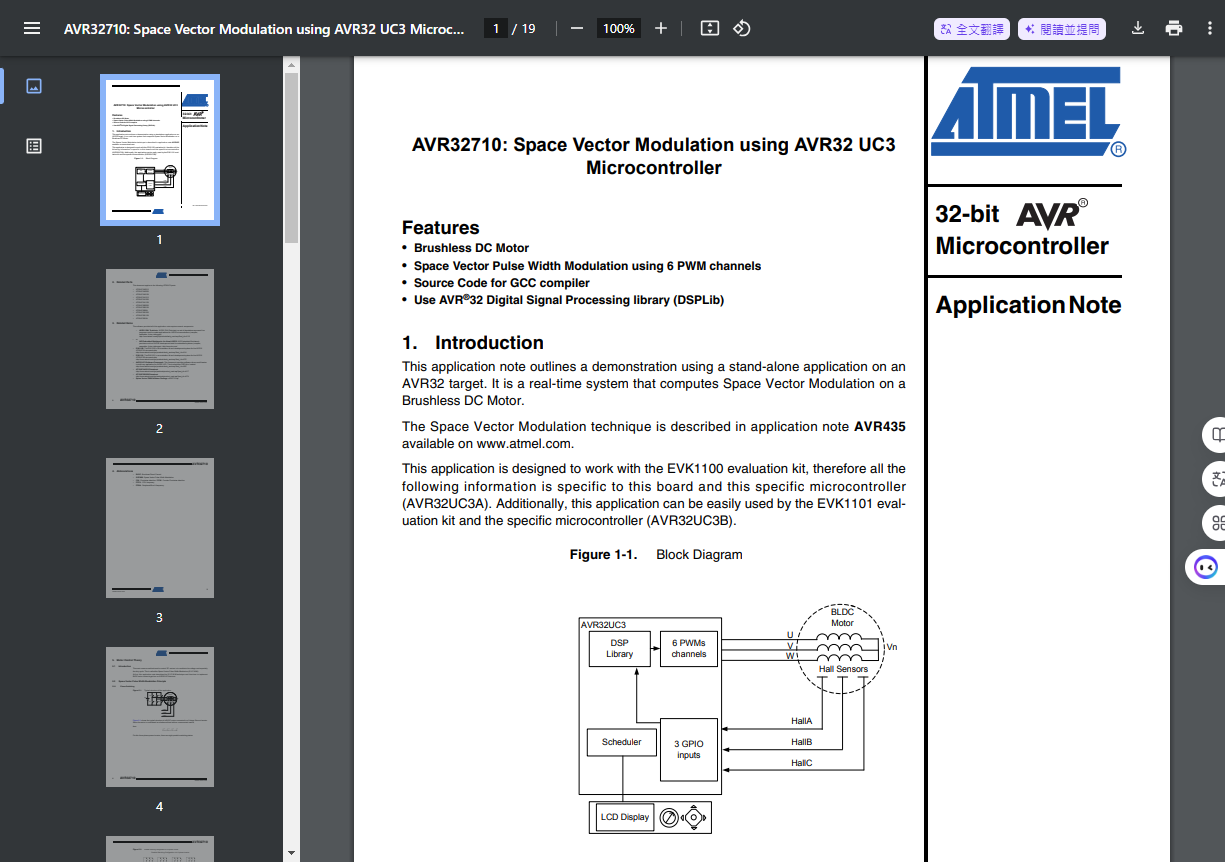Click the thumbnail panel scroll-up arrow

[x=291, y=64]
